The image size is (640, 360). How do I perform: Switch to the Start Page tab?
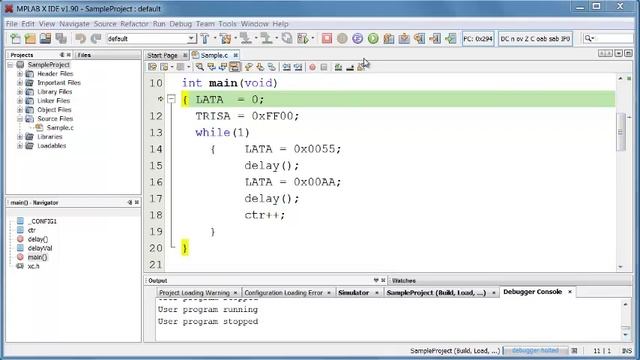click(x=162, y=55)
